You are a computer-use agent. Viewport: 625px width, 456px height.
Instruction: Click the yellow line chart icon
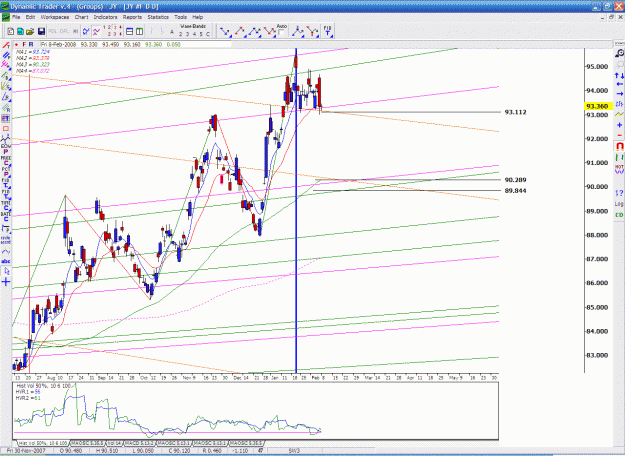(x=619, y=115)
